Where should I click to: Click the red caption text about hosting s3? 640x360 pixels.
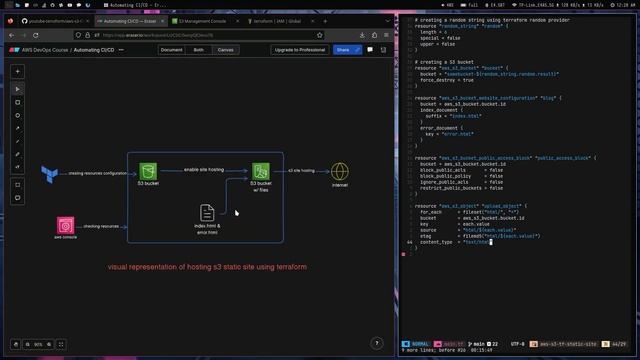pos(207,267)
